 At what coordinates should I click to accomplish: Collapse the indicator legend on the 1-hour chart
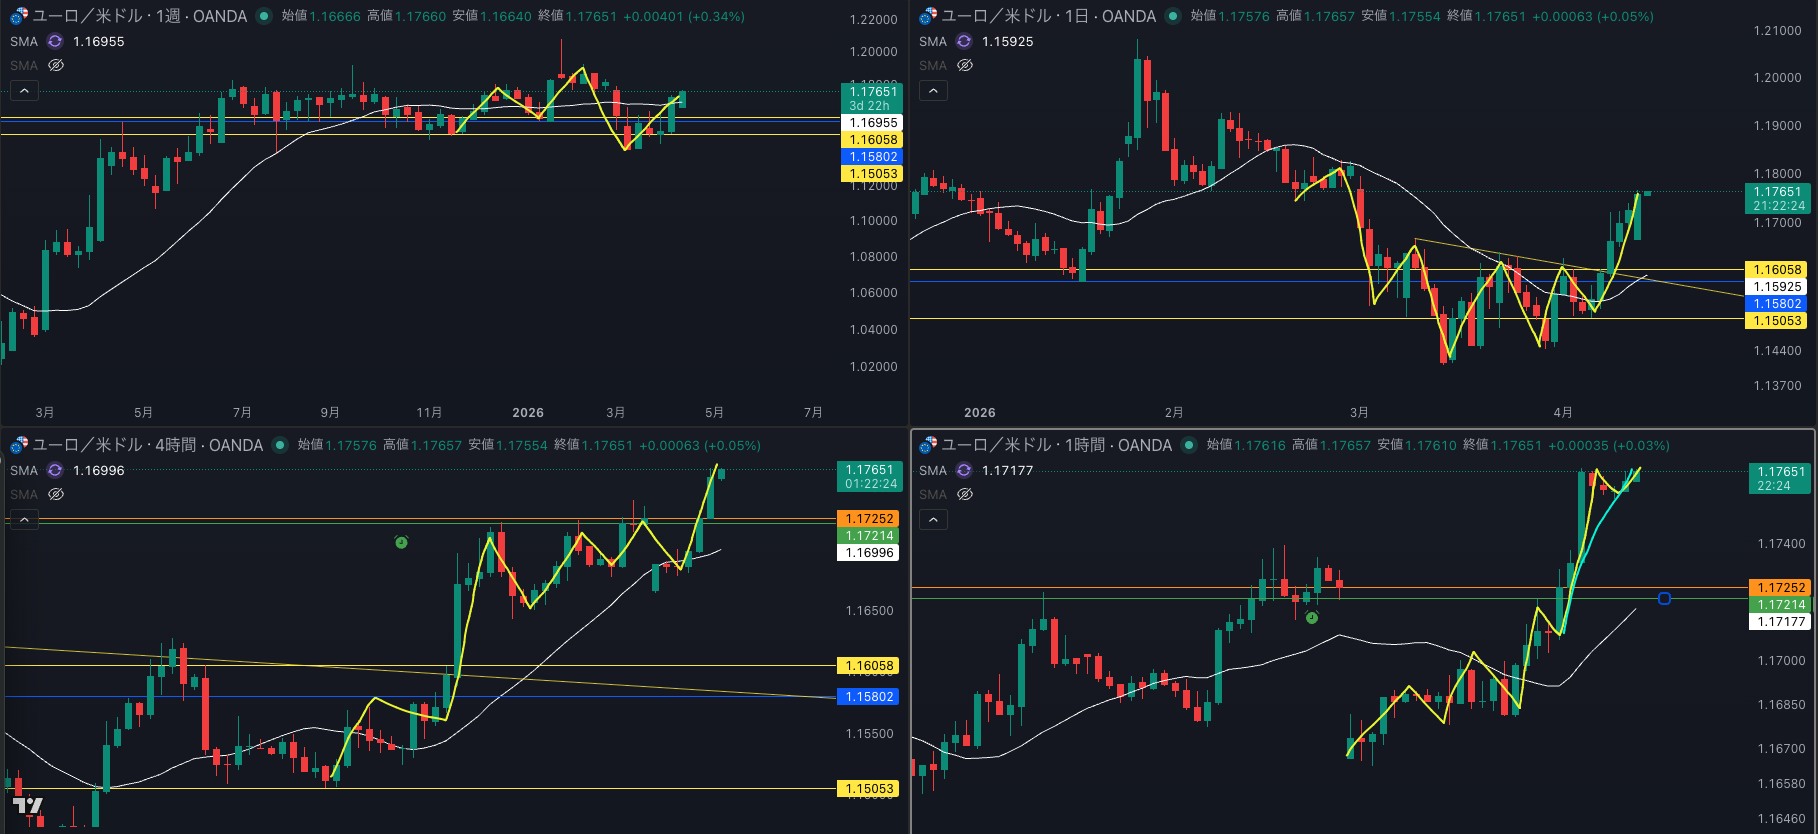pos(933,520)
